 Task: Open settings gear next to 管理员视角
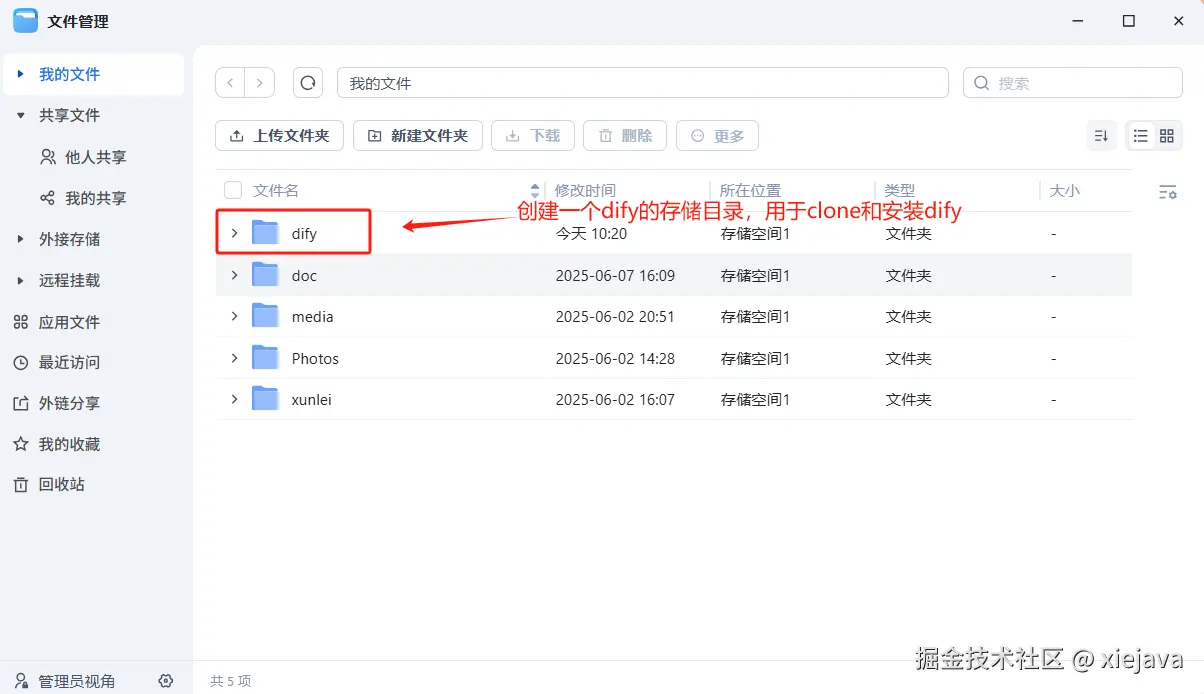point(166,681)
